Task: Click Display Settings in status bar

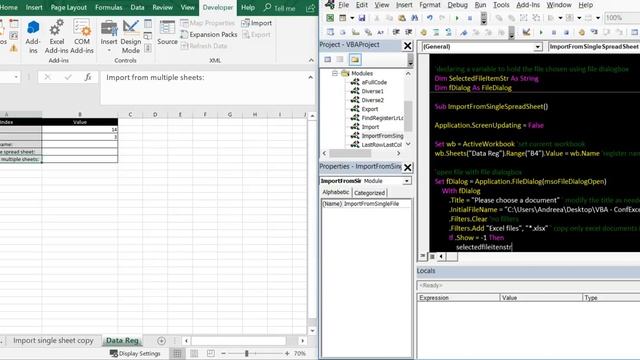Action: tap(135, 353)
